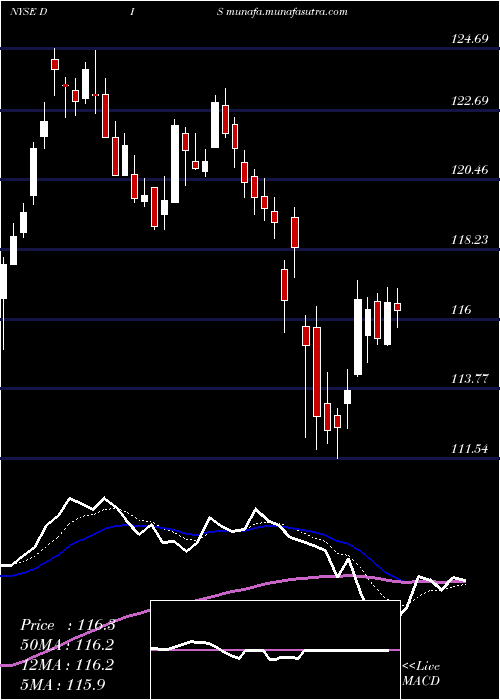Click the 122.69 price level label
500x700 pixels.
click(x=470, y=101)
